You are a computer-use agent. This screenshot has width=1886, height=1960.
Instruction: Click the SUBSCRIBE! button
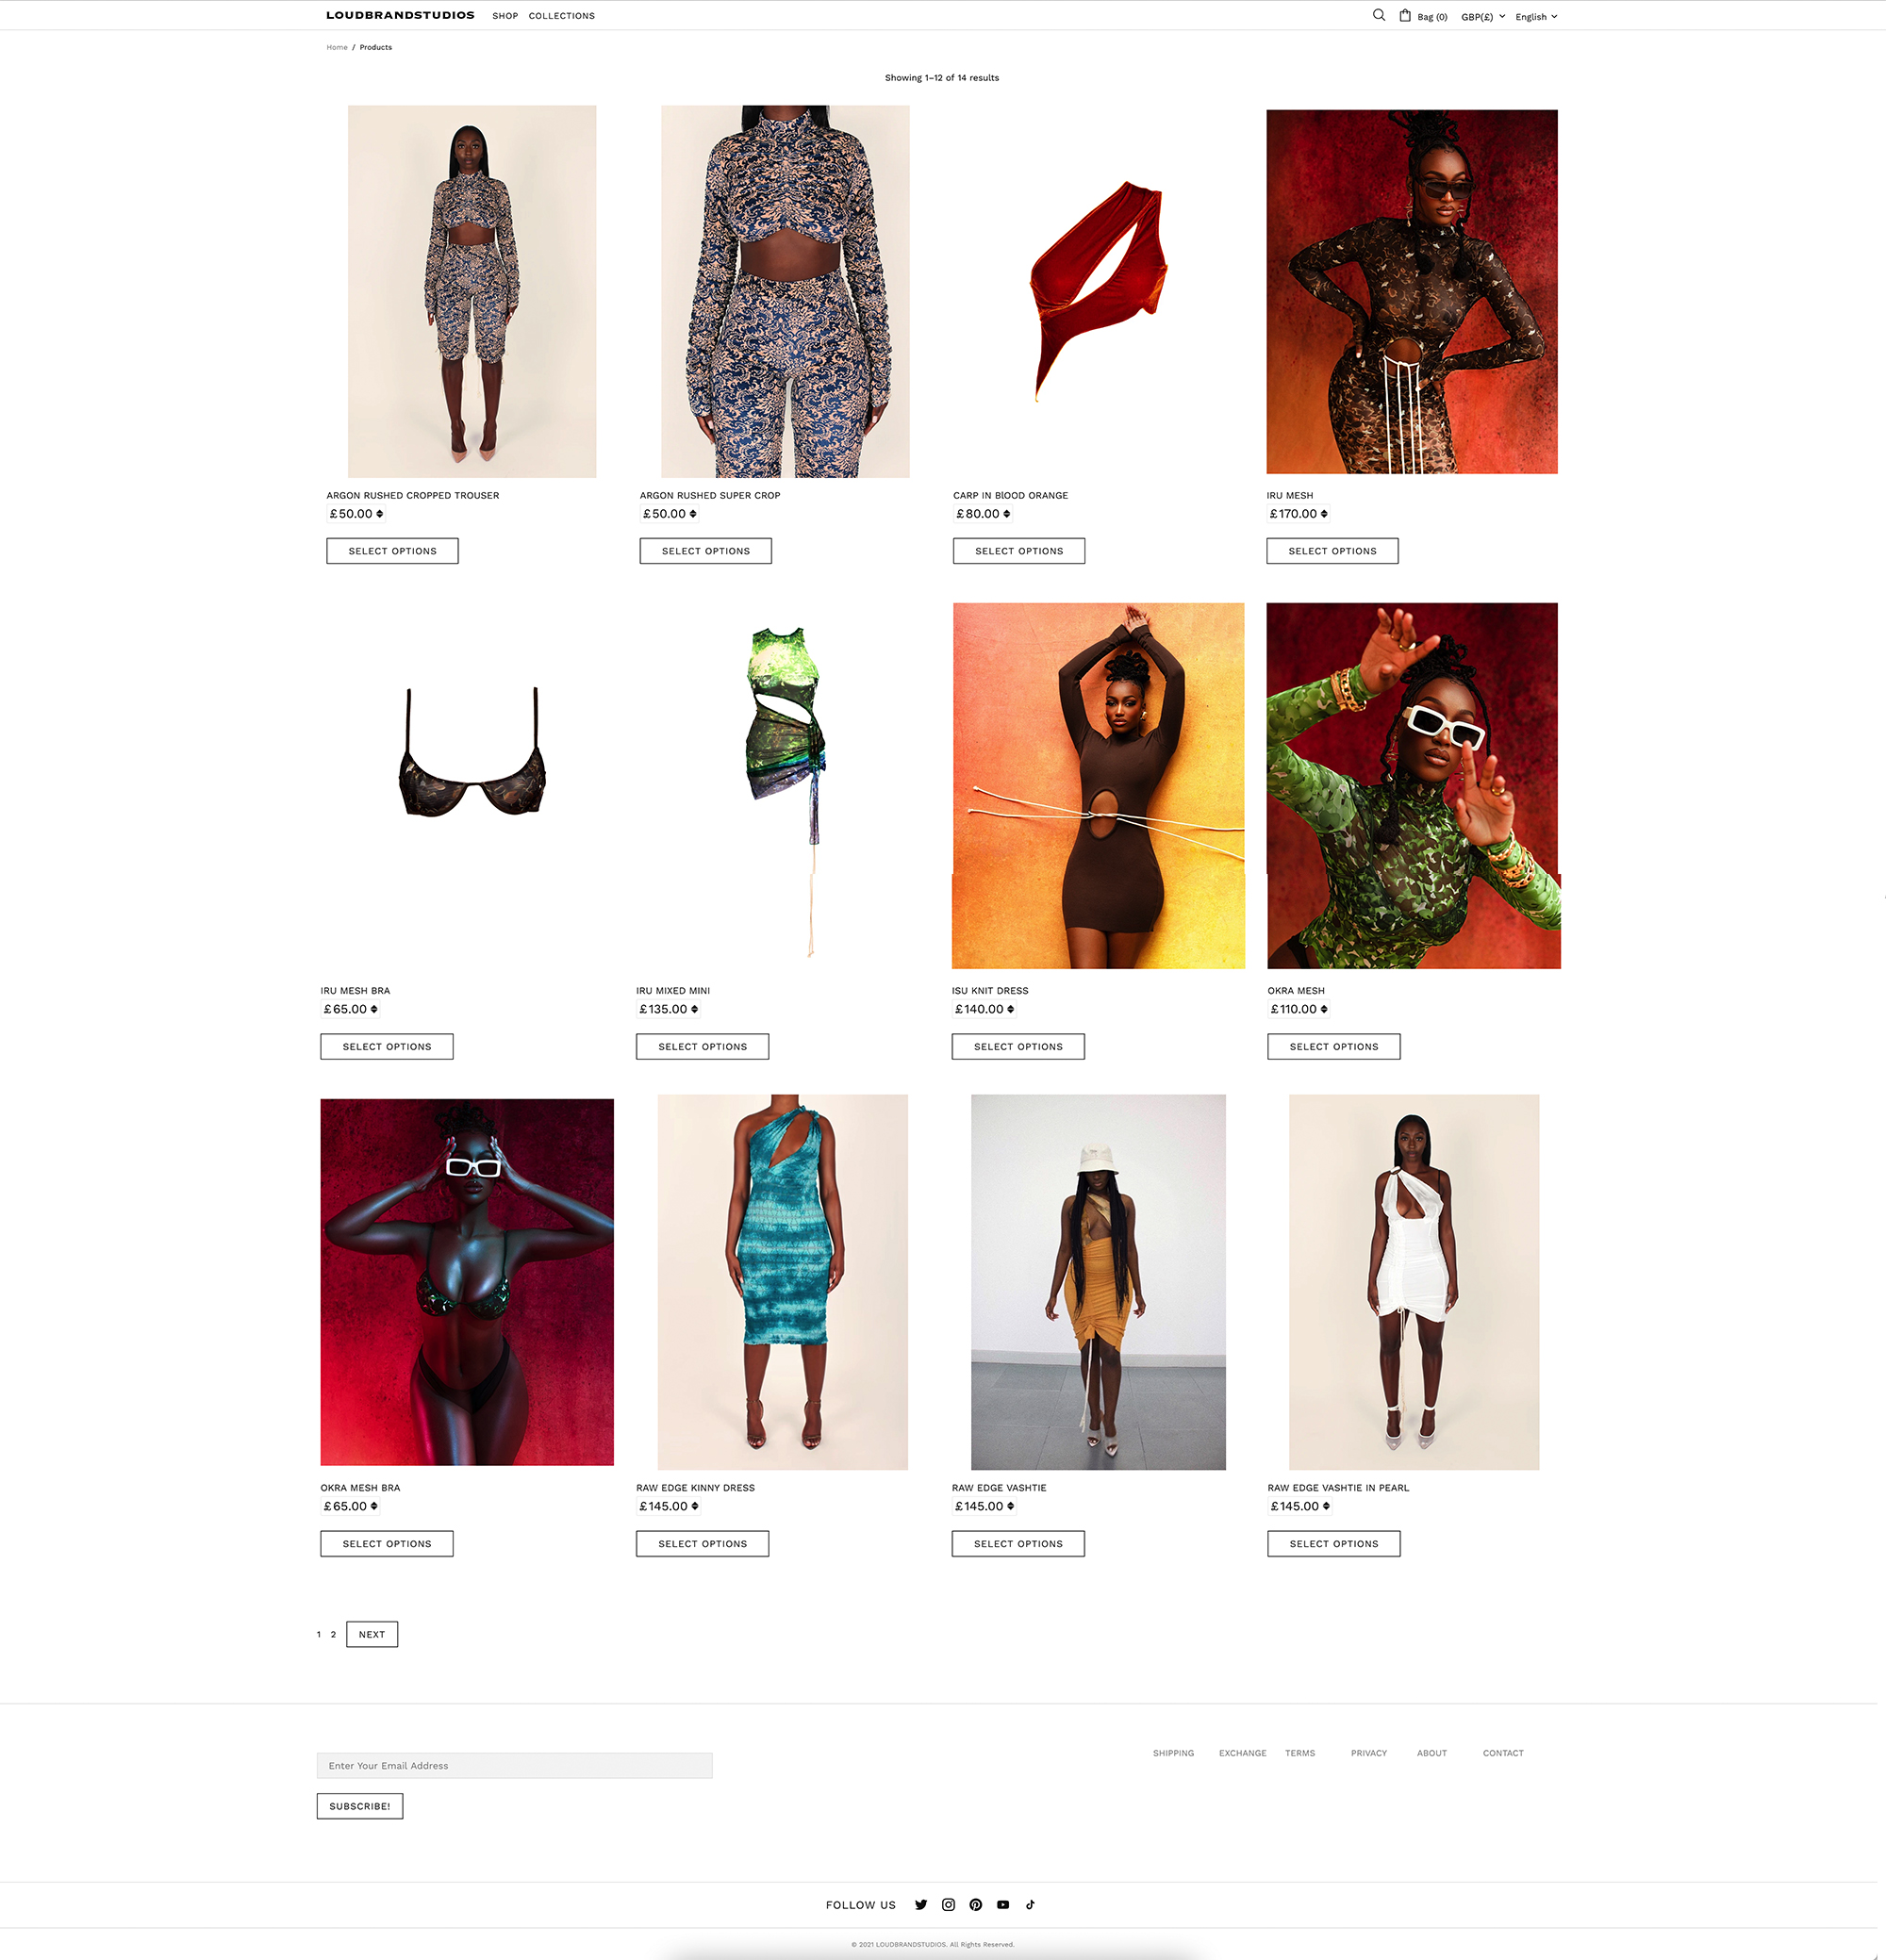tap(360, 1806)
